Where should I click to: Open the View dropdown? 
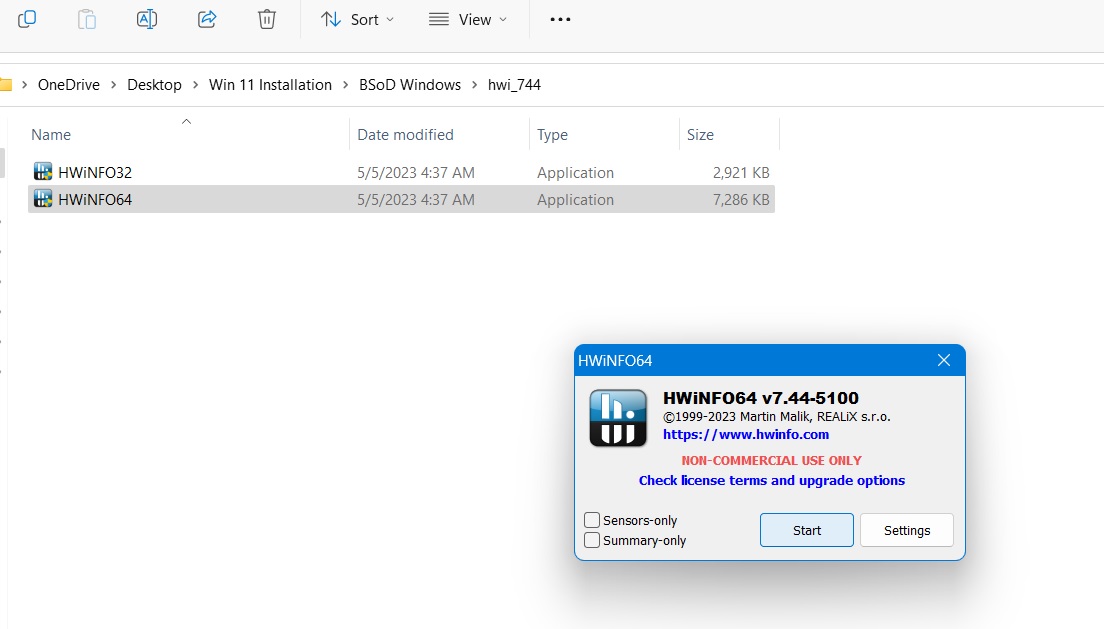(x=467, y=18)
